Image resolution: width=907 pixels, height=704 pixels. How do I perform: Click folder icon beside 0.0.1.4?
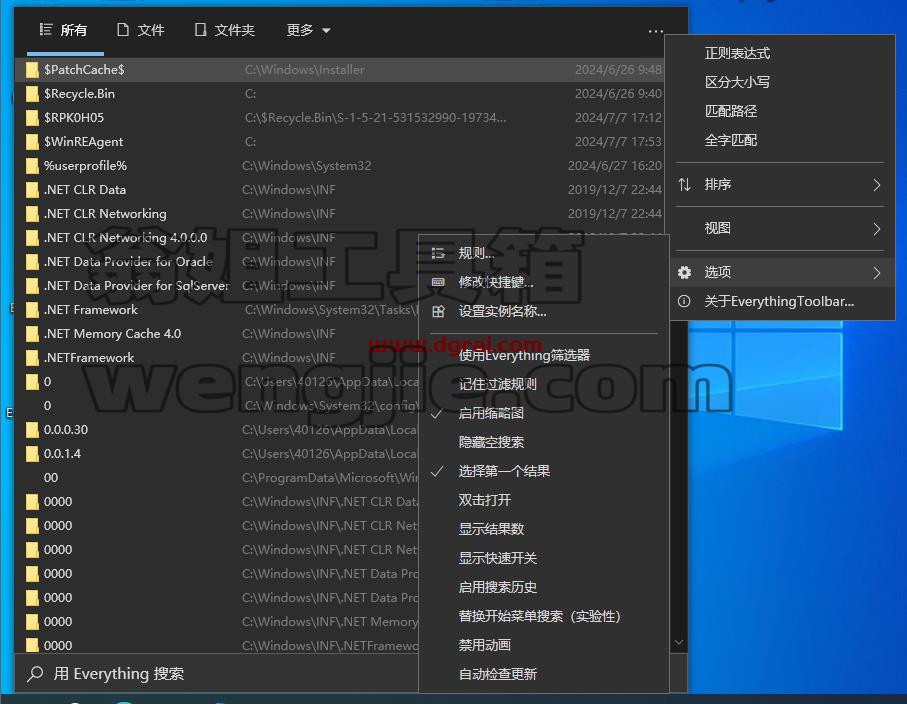pos(32,454)
